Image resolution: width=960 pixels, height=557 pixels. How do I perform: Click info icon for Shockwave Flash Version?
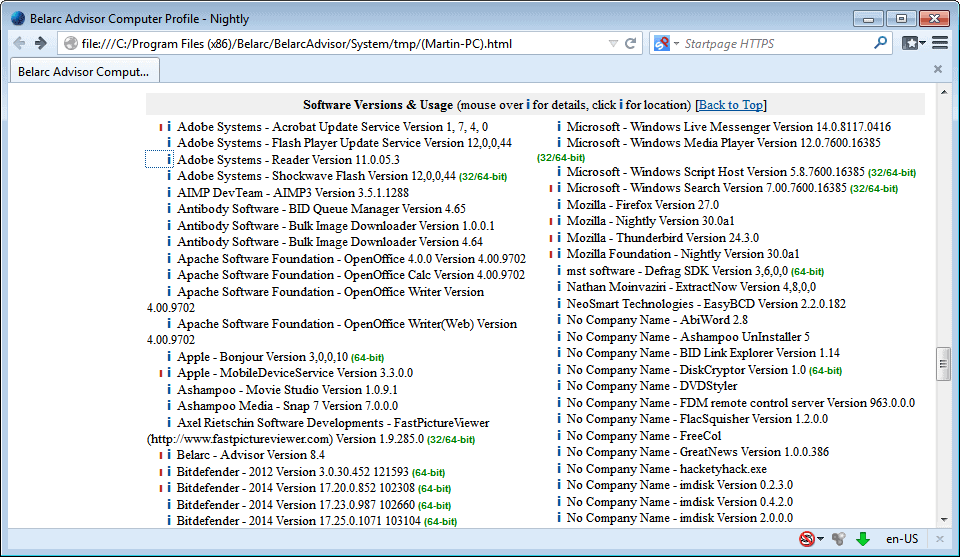coord(169,176)
